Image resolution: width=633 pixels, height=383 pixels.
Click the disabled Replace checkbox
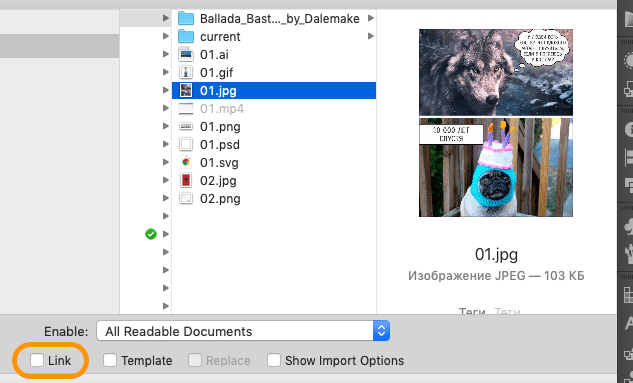tap(195, 360)
